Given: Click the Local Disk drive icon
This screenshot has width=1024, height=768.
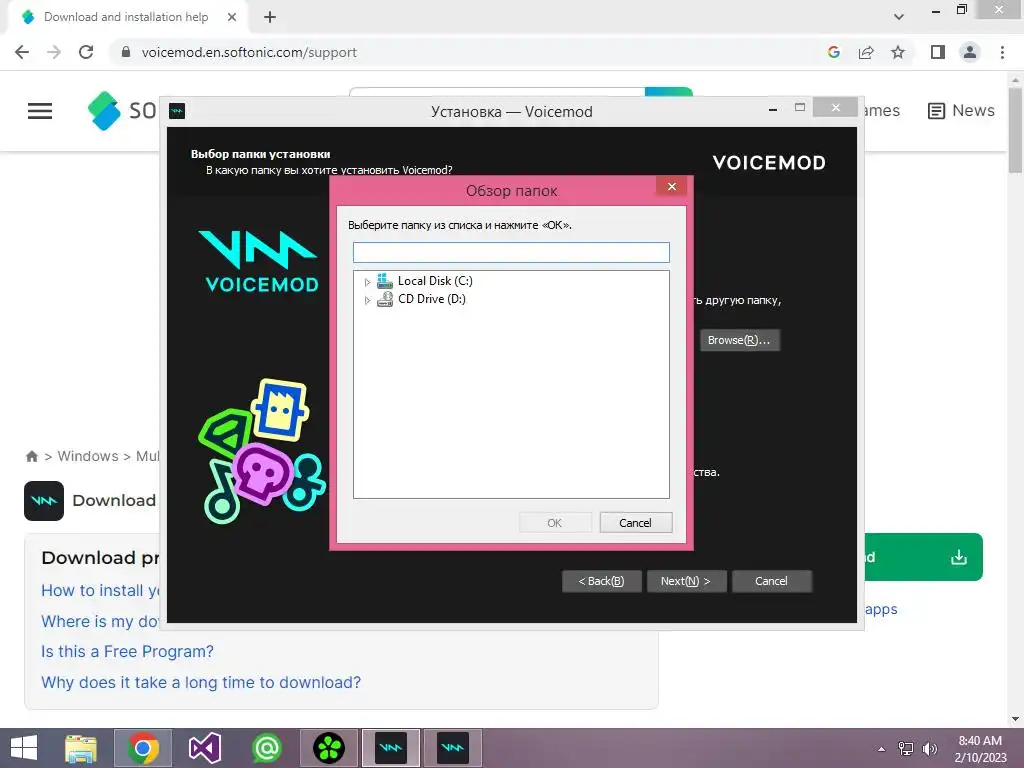Looking at the screenshot, I should point(385,281).
